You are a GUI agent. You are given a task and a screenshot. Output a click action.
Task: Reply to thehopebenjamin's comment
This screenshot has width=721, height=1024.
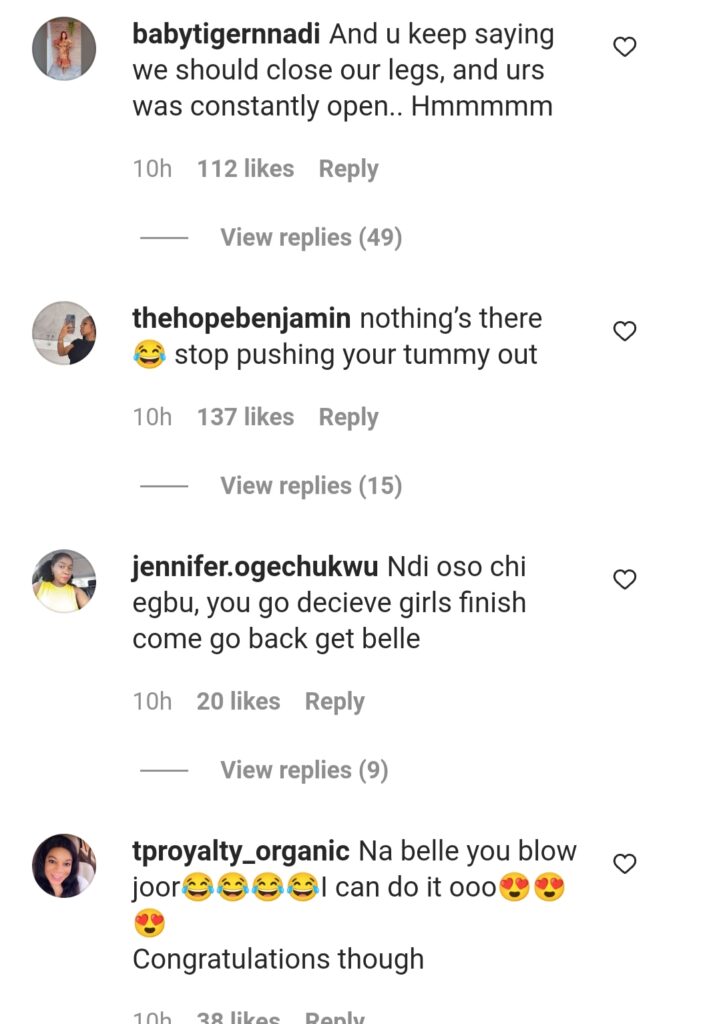click(x=348, y=417)
